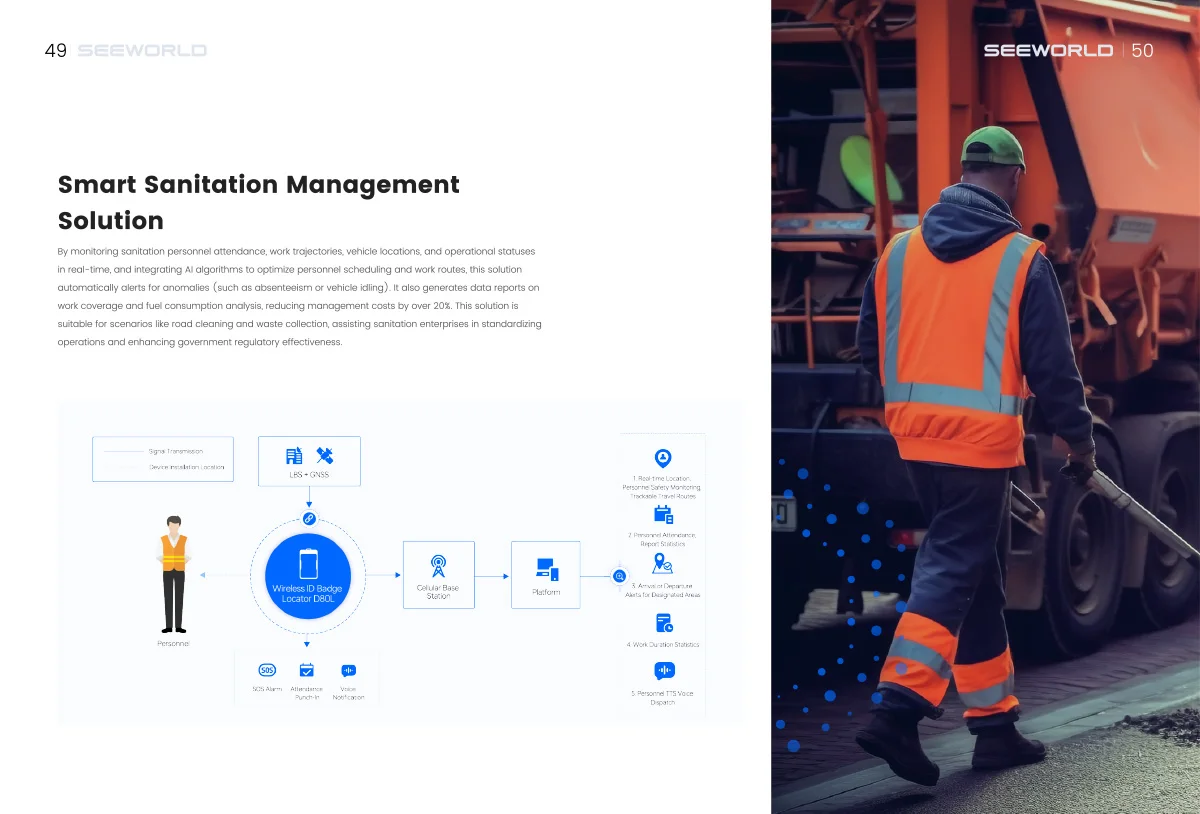Viewport: 1200px width, 814px height.
Task: Click the Personnel Attendance report calendar icon
Action: pos(663,515)
